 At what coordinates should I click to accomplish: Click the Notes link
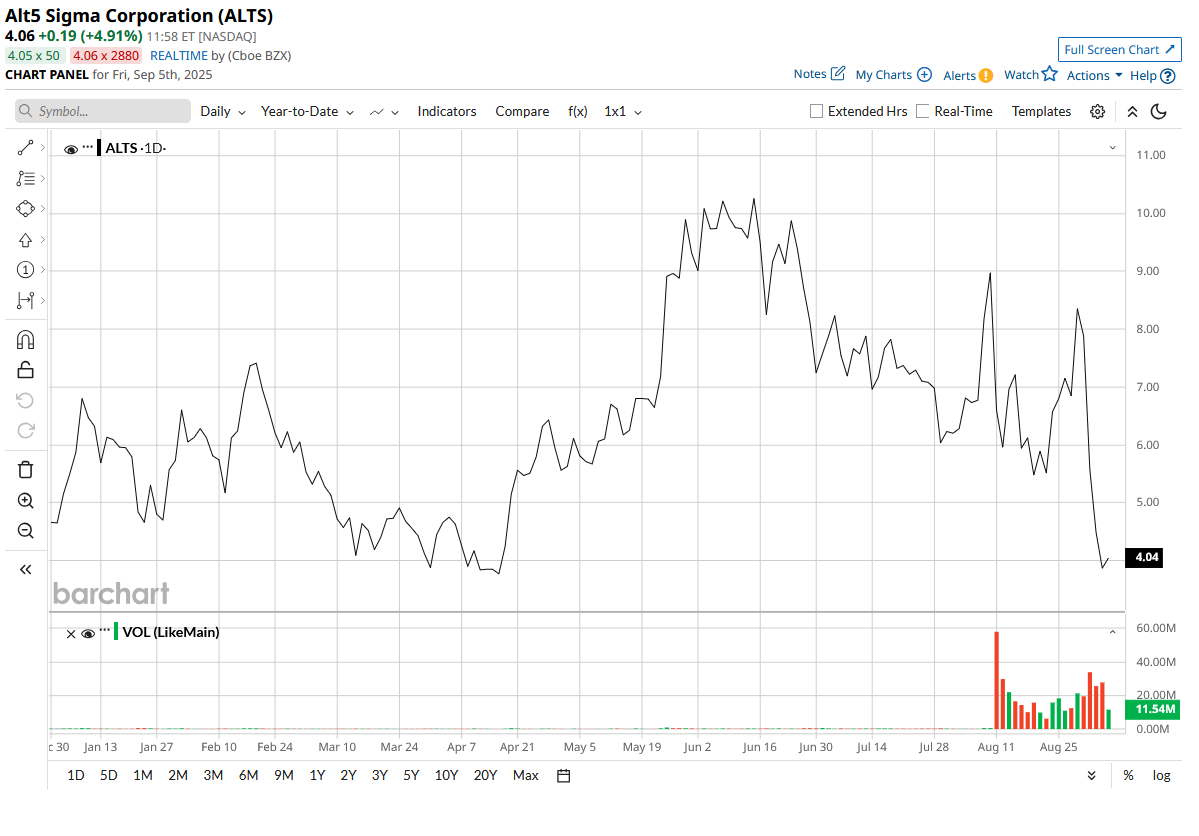(x=810, y=73)
